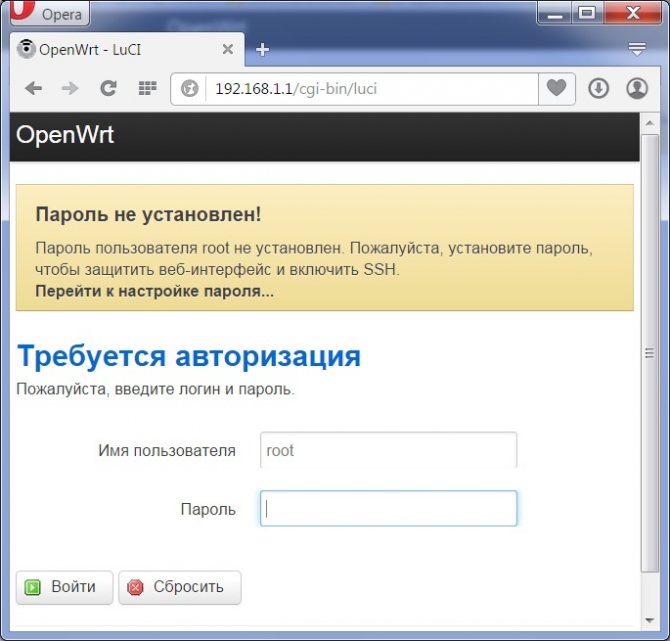Screen dimensions: 670x641
Task: Minimize the Opera window
Action: [555, 14]
